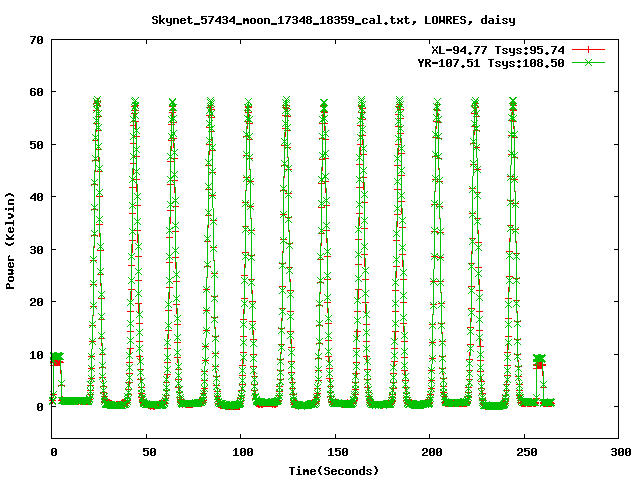Screen dimensions: 640x480
Task: Click the top of the last tall peak
Action: click(513, 102)
